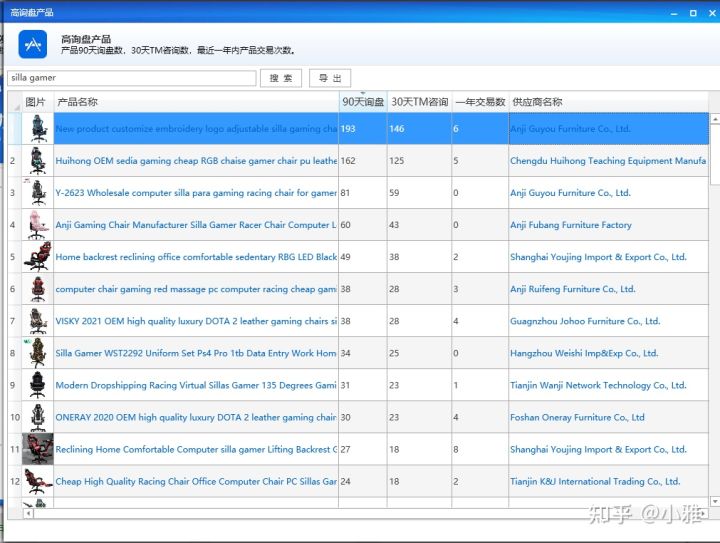Minimize the 高询盘产品 window
Image resolution: width=720 pixels, height=543 pixels.
pos(674,13)
